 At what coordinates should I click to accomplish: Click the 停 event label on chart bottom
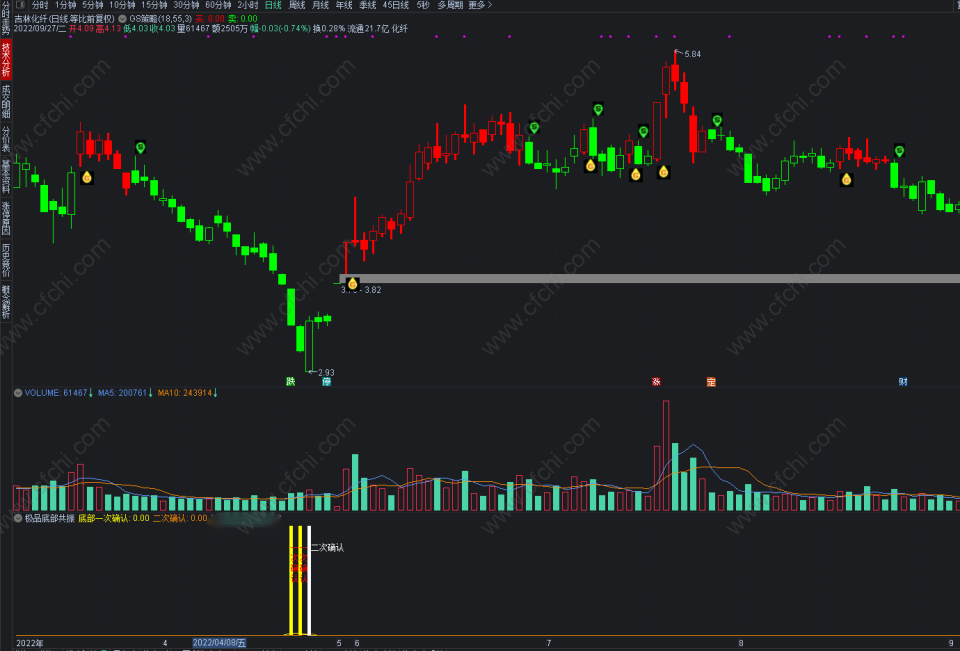(326, 382)
